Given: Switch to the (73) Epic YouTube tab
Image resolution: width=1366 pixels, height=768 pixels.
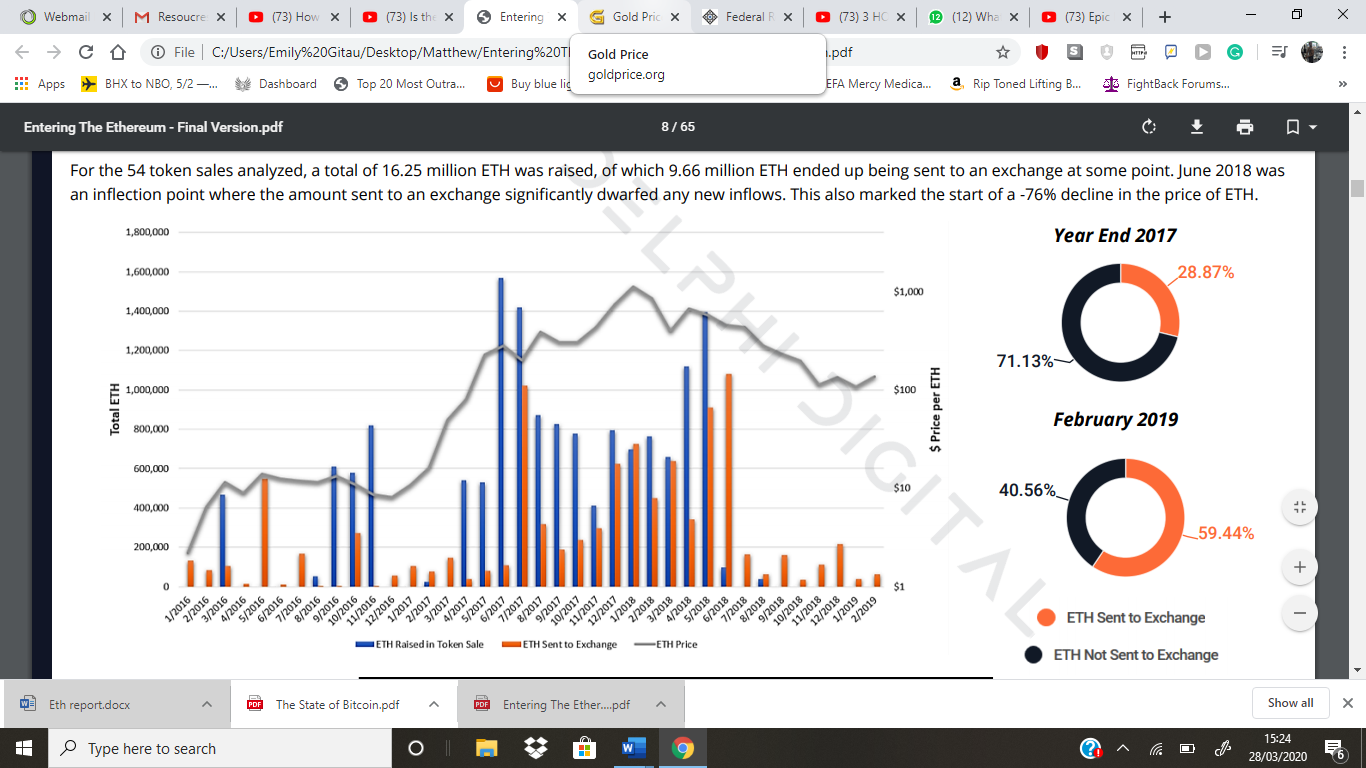Looking at the screenshot, I should point(1088,17).
